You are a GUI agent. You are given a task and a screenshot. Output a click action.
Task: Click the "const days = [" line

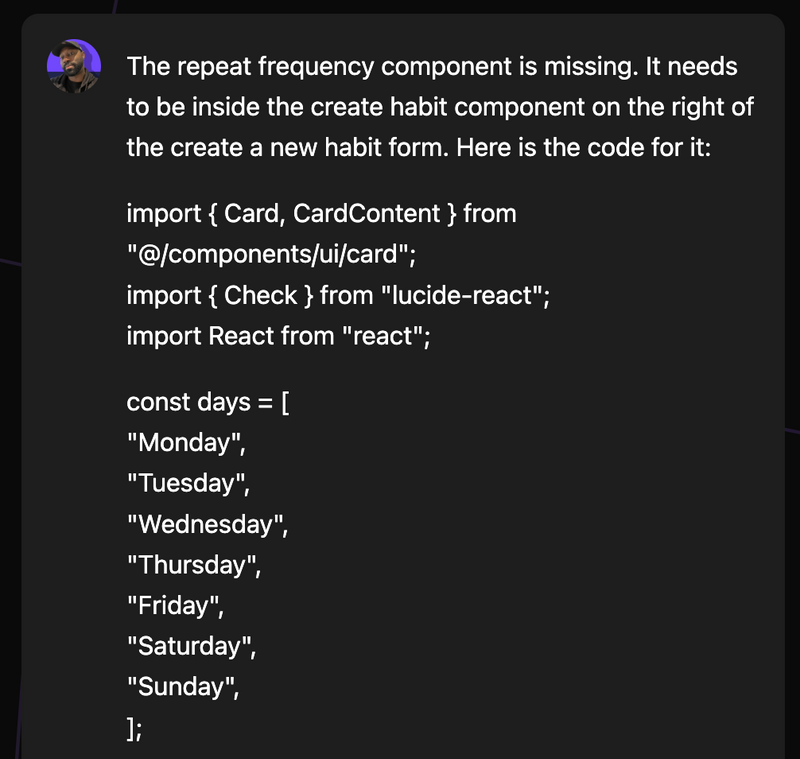pos(208,402)
